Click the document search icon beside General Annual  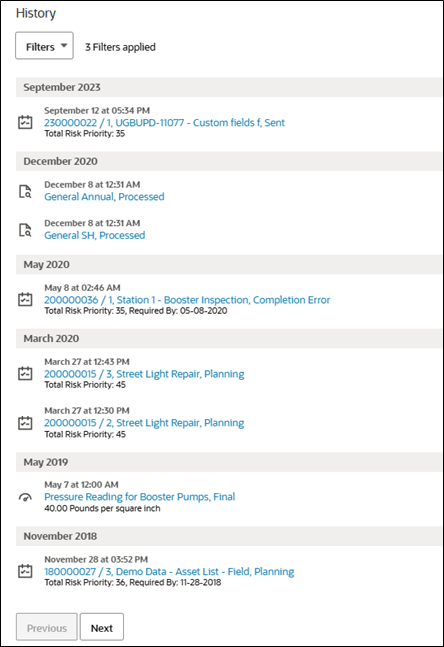click(25, 191)
